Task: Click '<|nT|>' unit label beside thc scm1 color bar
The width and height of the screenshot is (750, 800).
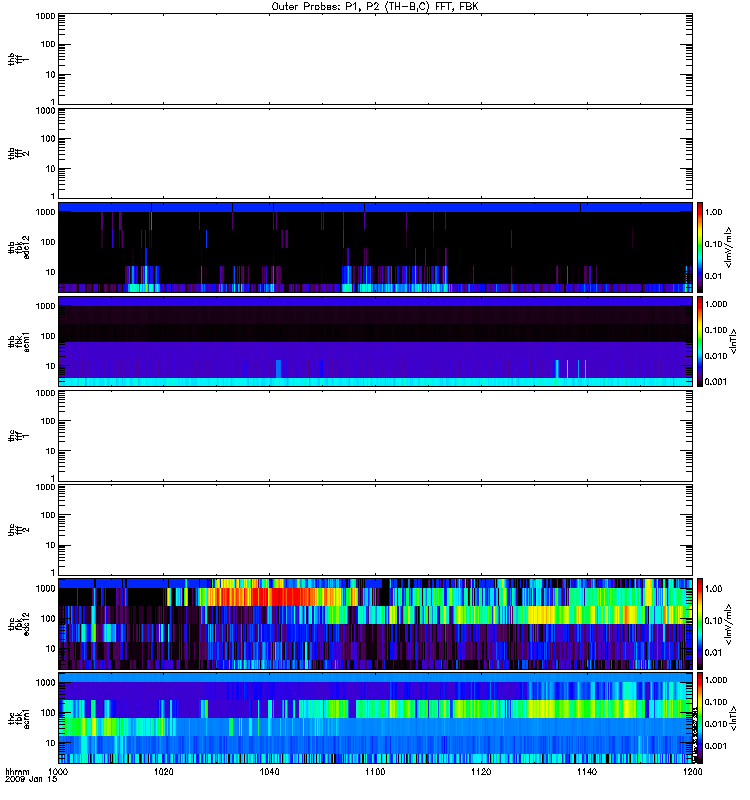Action: pyautogui.click(x=734, y=718)
